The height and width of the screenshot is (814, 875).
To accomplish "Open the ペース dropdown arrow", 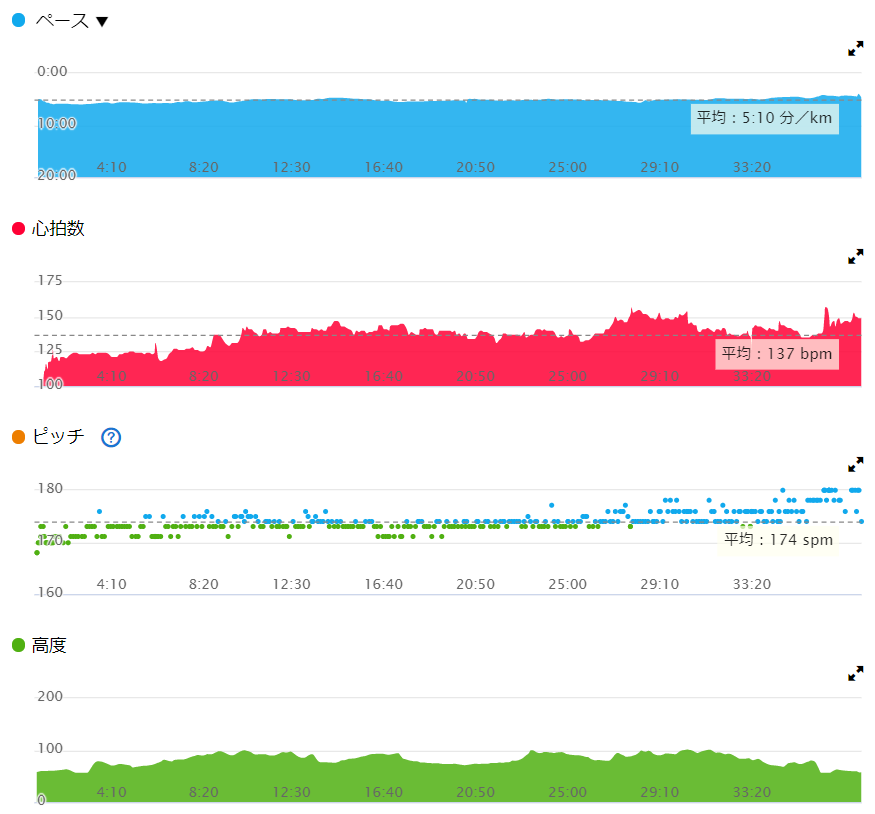I will pos(102,22).
